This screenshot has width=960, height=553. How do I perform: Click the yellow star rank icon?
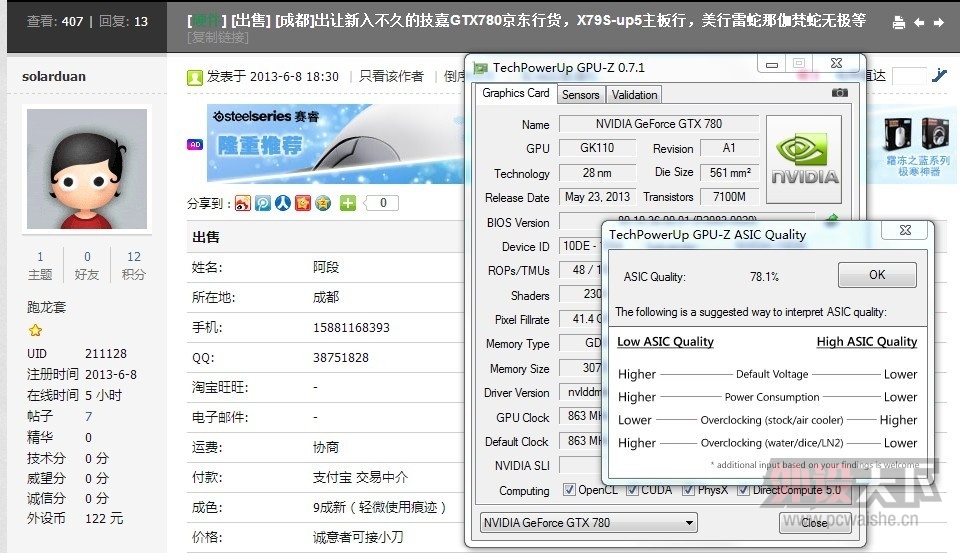point(36,331)
